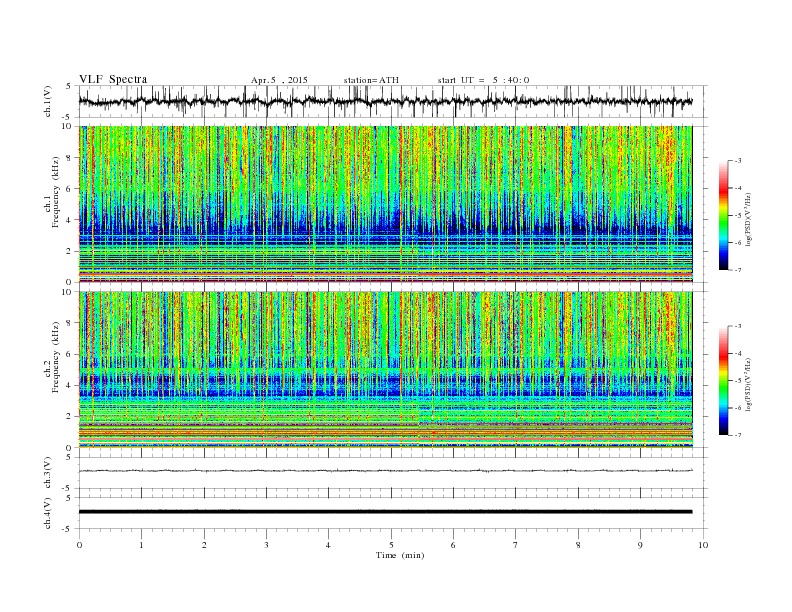Click the 'ch.1(V)' waveform axis label

[x=48, y=101]
